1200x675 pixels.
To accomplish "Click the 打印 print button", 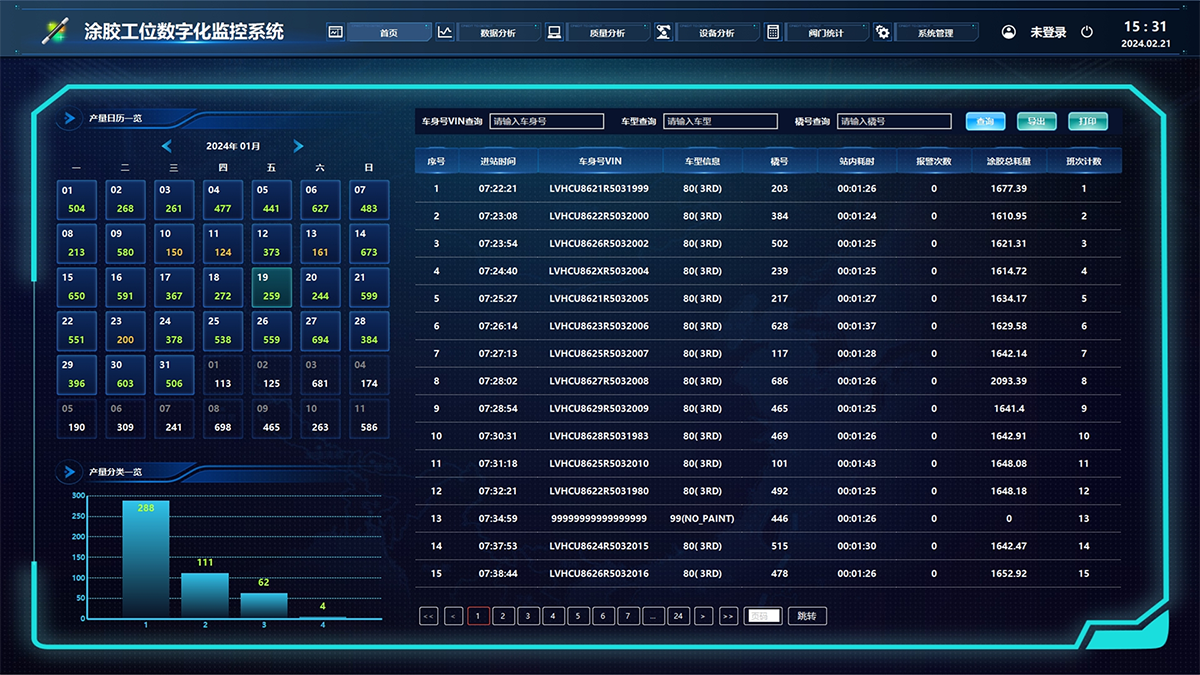I will click(x=1088, y=121).
